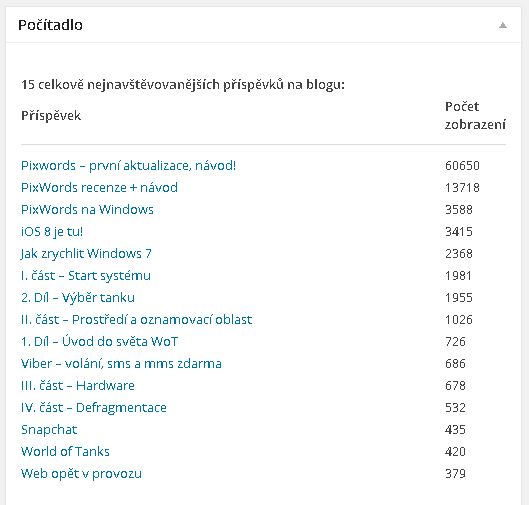Open "II. část – Prostředí a oznamovací oblast"
529x505 pixels.
tap(136, 319)
